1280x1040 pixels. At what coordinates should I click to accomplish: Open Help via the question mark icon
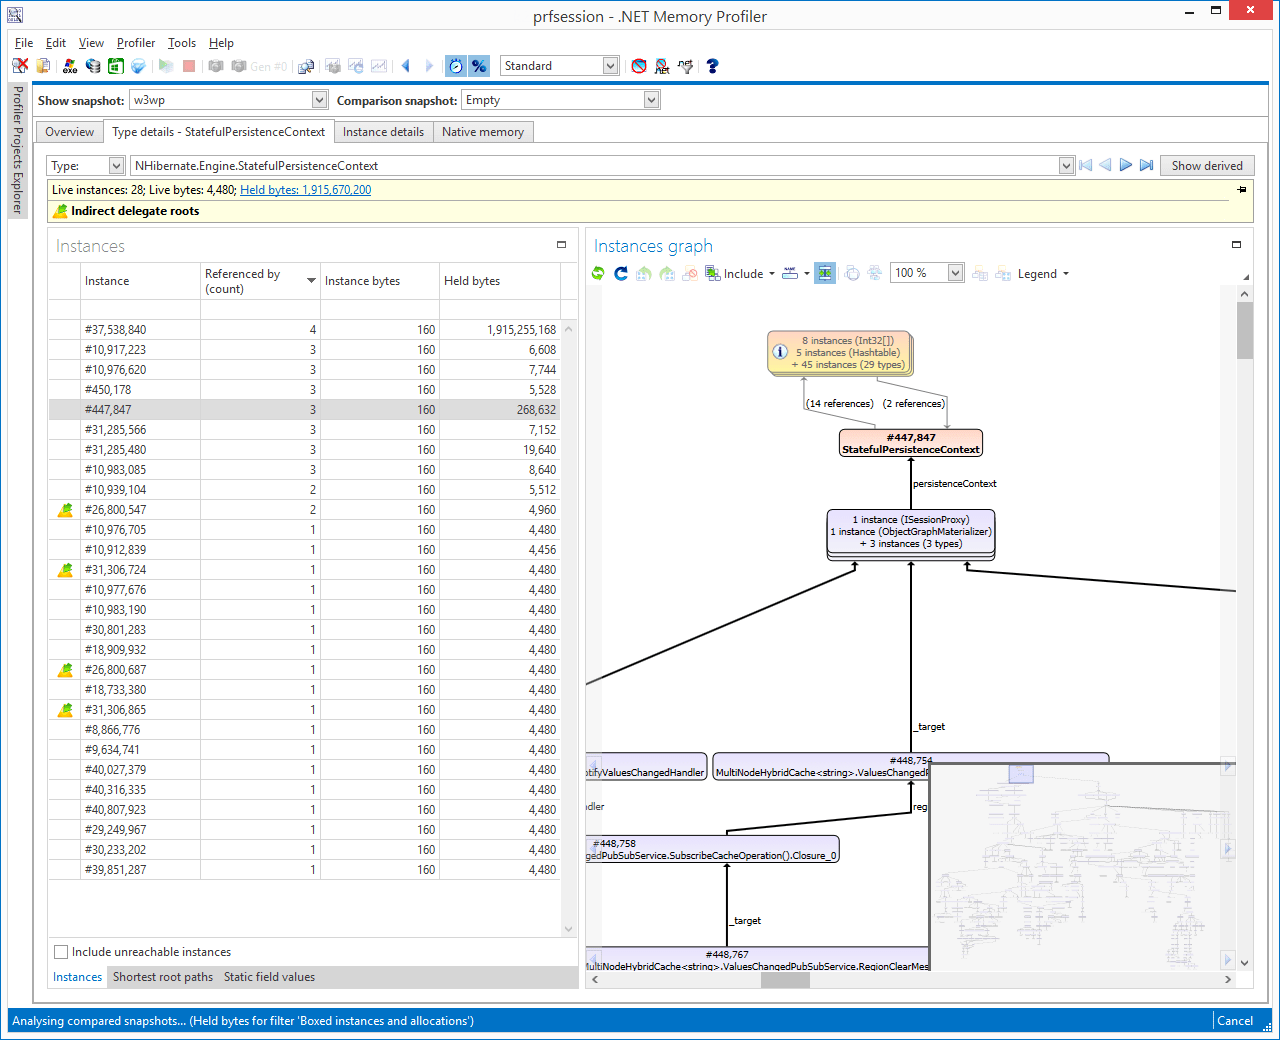click(x=711, y=65)
